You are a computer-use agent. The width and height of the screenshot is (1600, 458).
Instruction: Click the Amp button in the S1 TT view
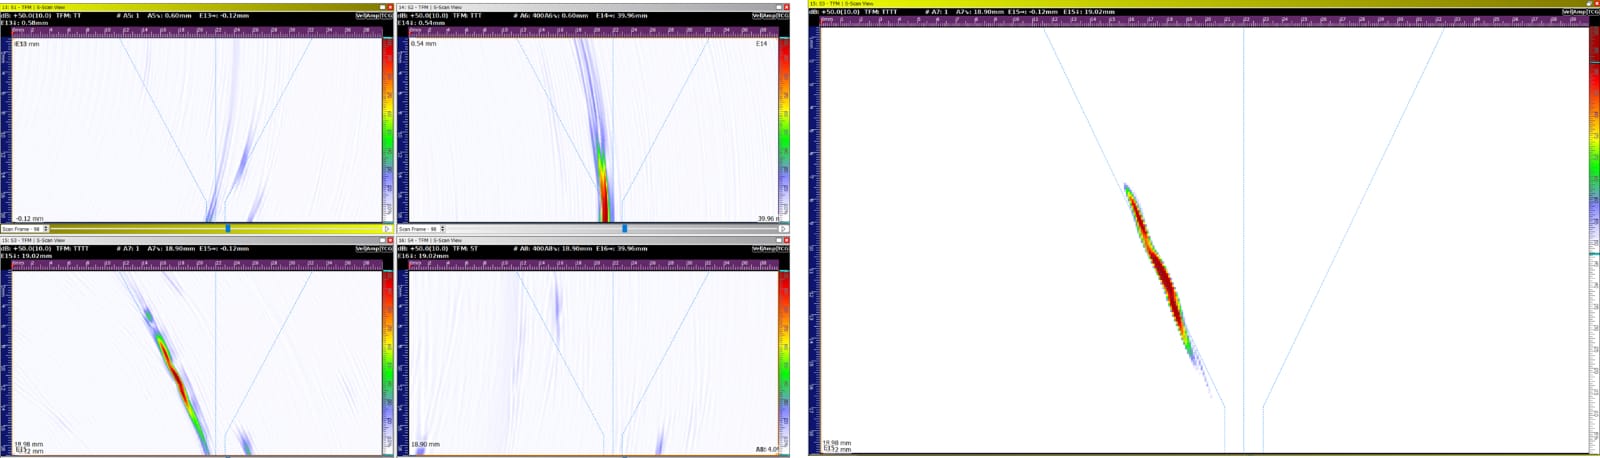(x=371, y=16)
